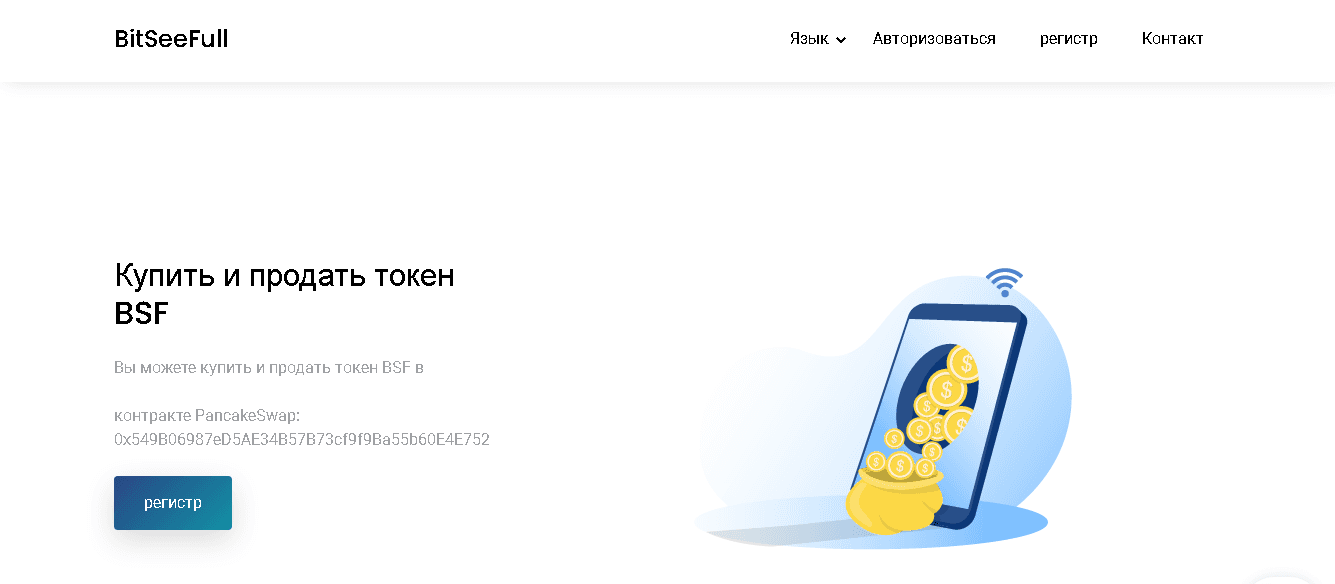Click the round widget at the bottom-right corner
Screen dimensions: 1335x584
[1283, 580]
